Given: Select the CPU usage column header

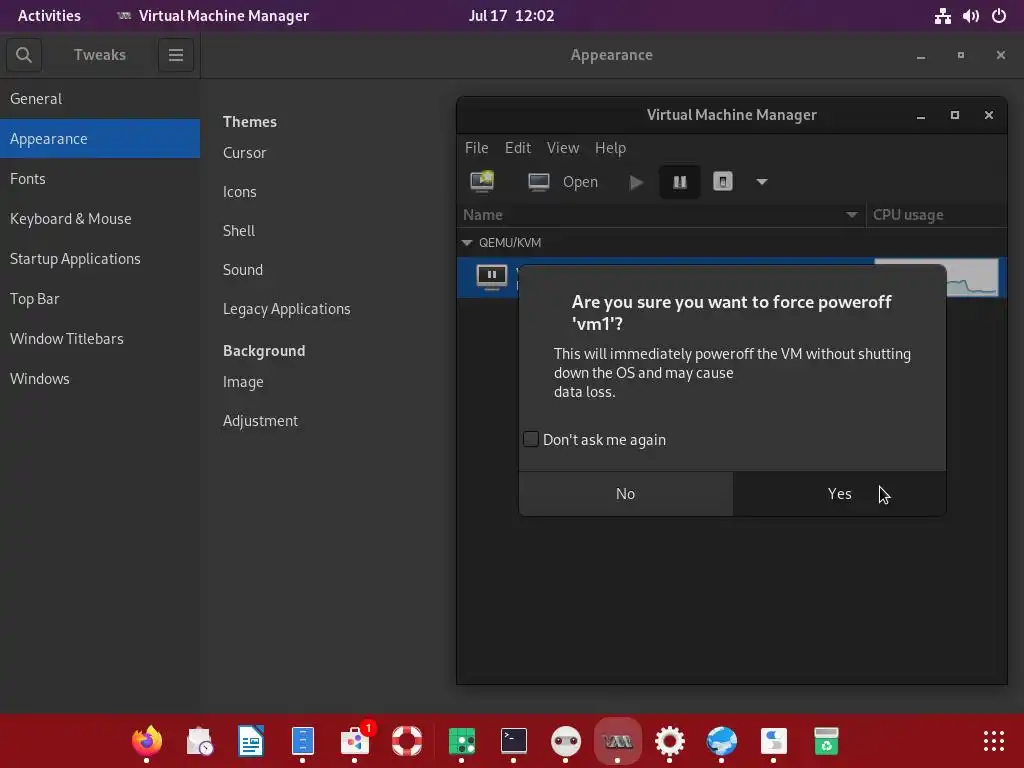Looking at the screenshot, I should [x=936, y=215].
